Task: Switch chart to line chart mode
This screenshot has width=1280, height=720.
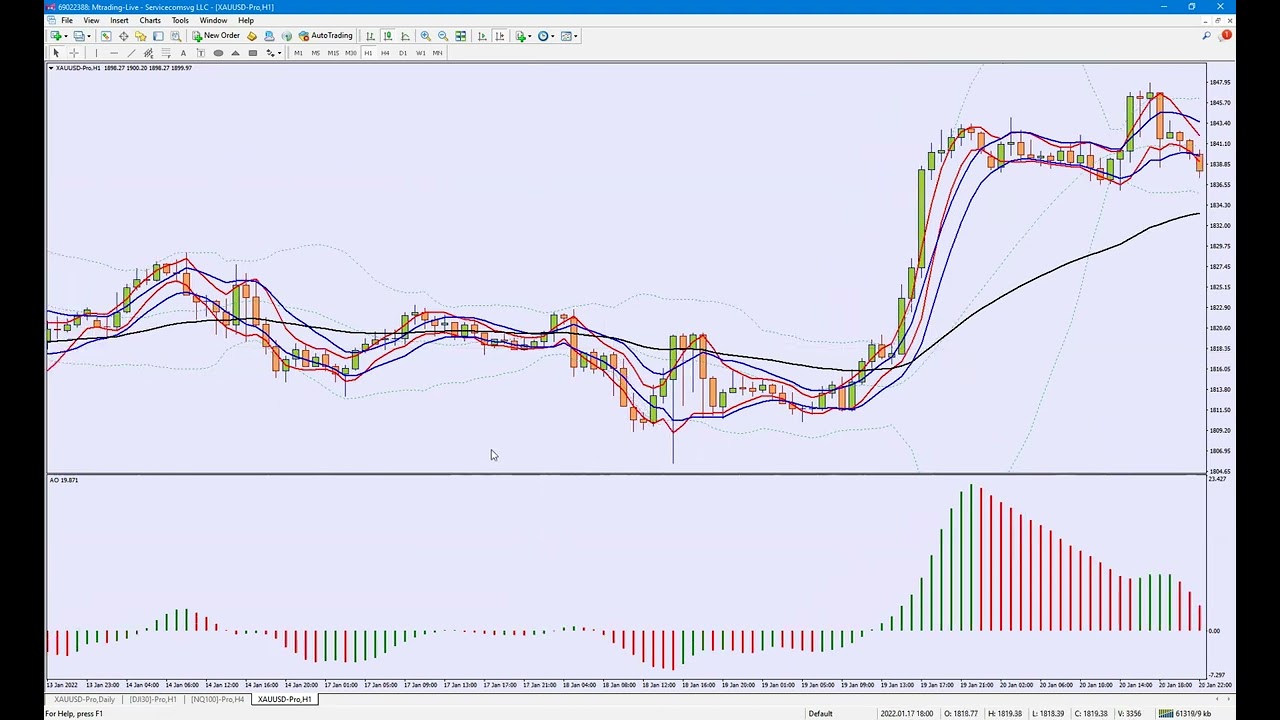Action: click(x=405, y=36)
